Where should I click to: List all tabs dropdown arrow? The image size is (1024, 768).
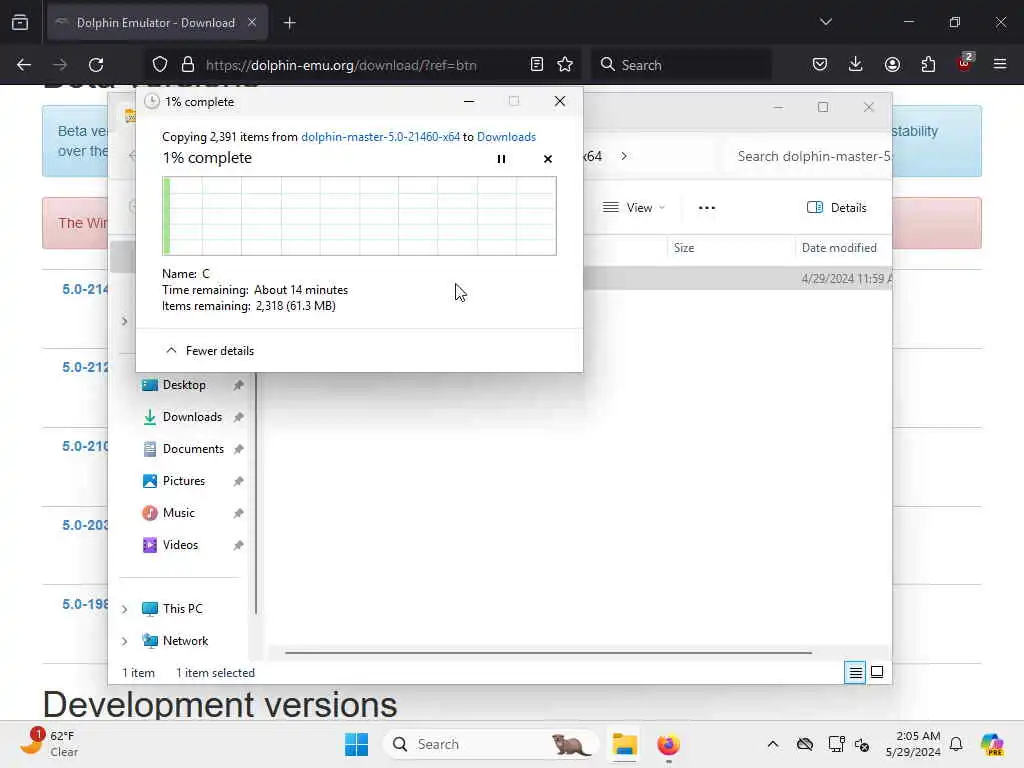(825, 22)
